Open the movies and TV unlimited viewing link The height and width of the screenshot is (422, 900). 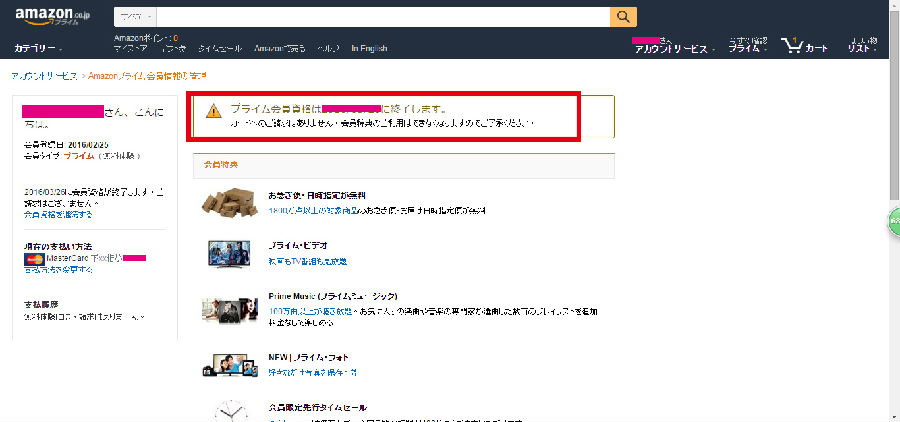tap(308, 261)
